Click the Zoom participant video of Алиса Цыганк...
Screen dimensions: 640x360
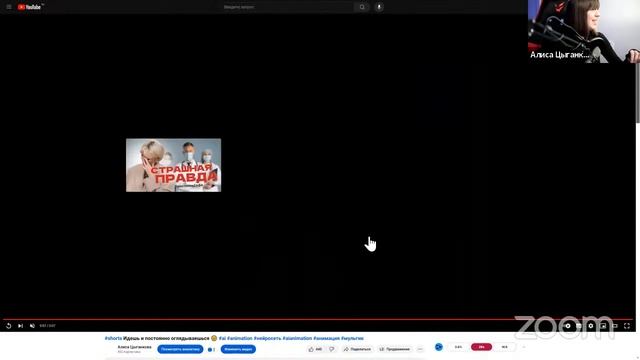point(584,31)
